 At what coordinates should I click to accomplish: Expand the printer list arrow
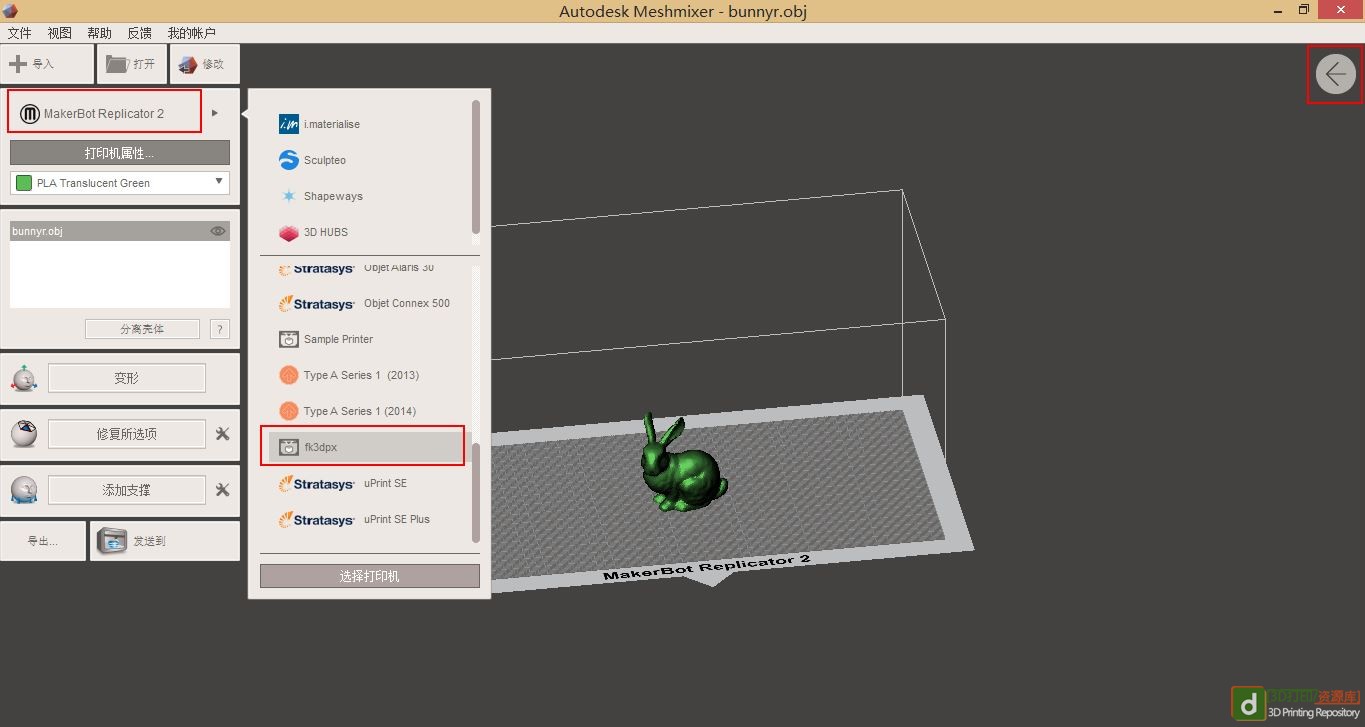coord(215,113)
